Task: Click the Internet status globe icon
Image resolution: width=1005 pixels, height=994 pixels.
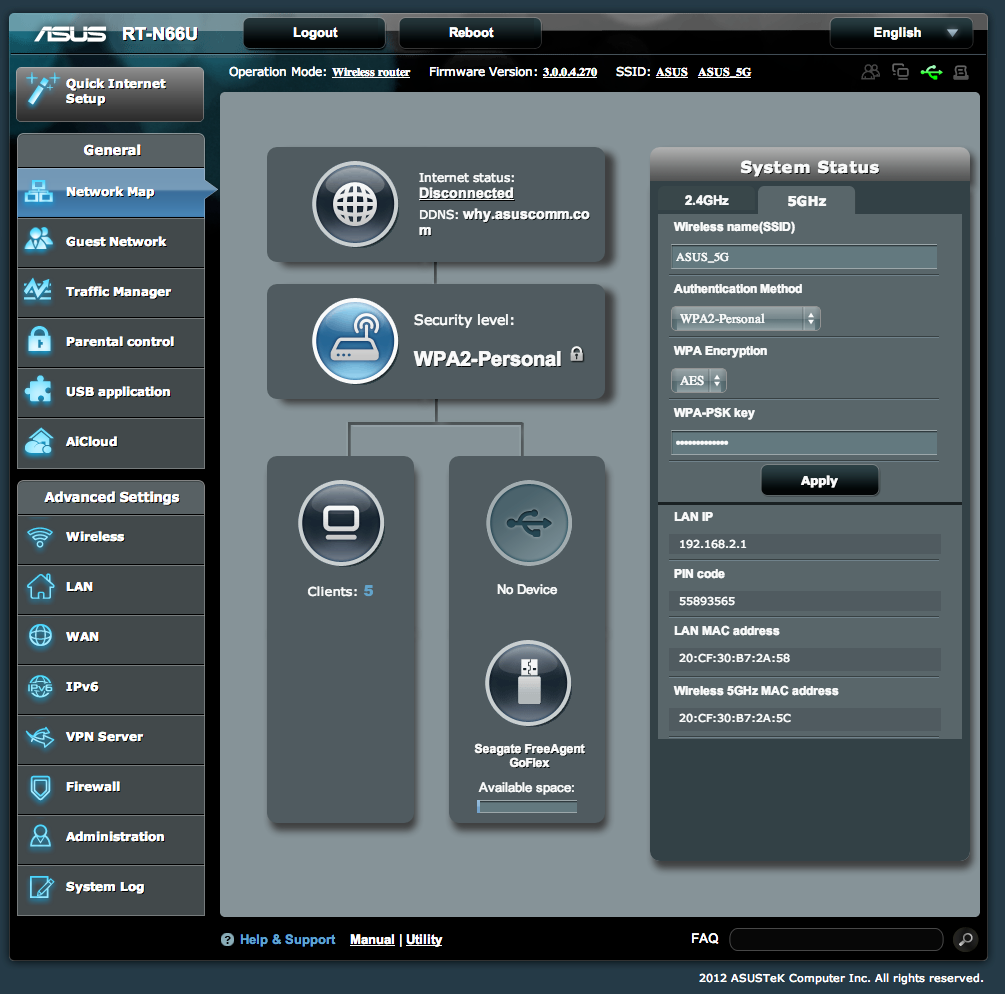Action: [x=355, y=204]
